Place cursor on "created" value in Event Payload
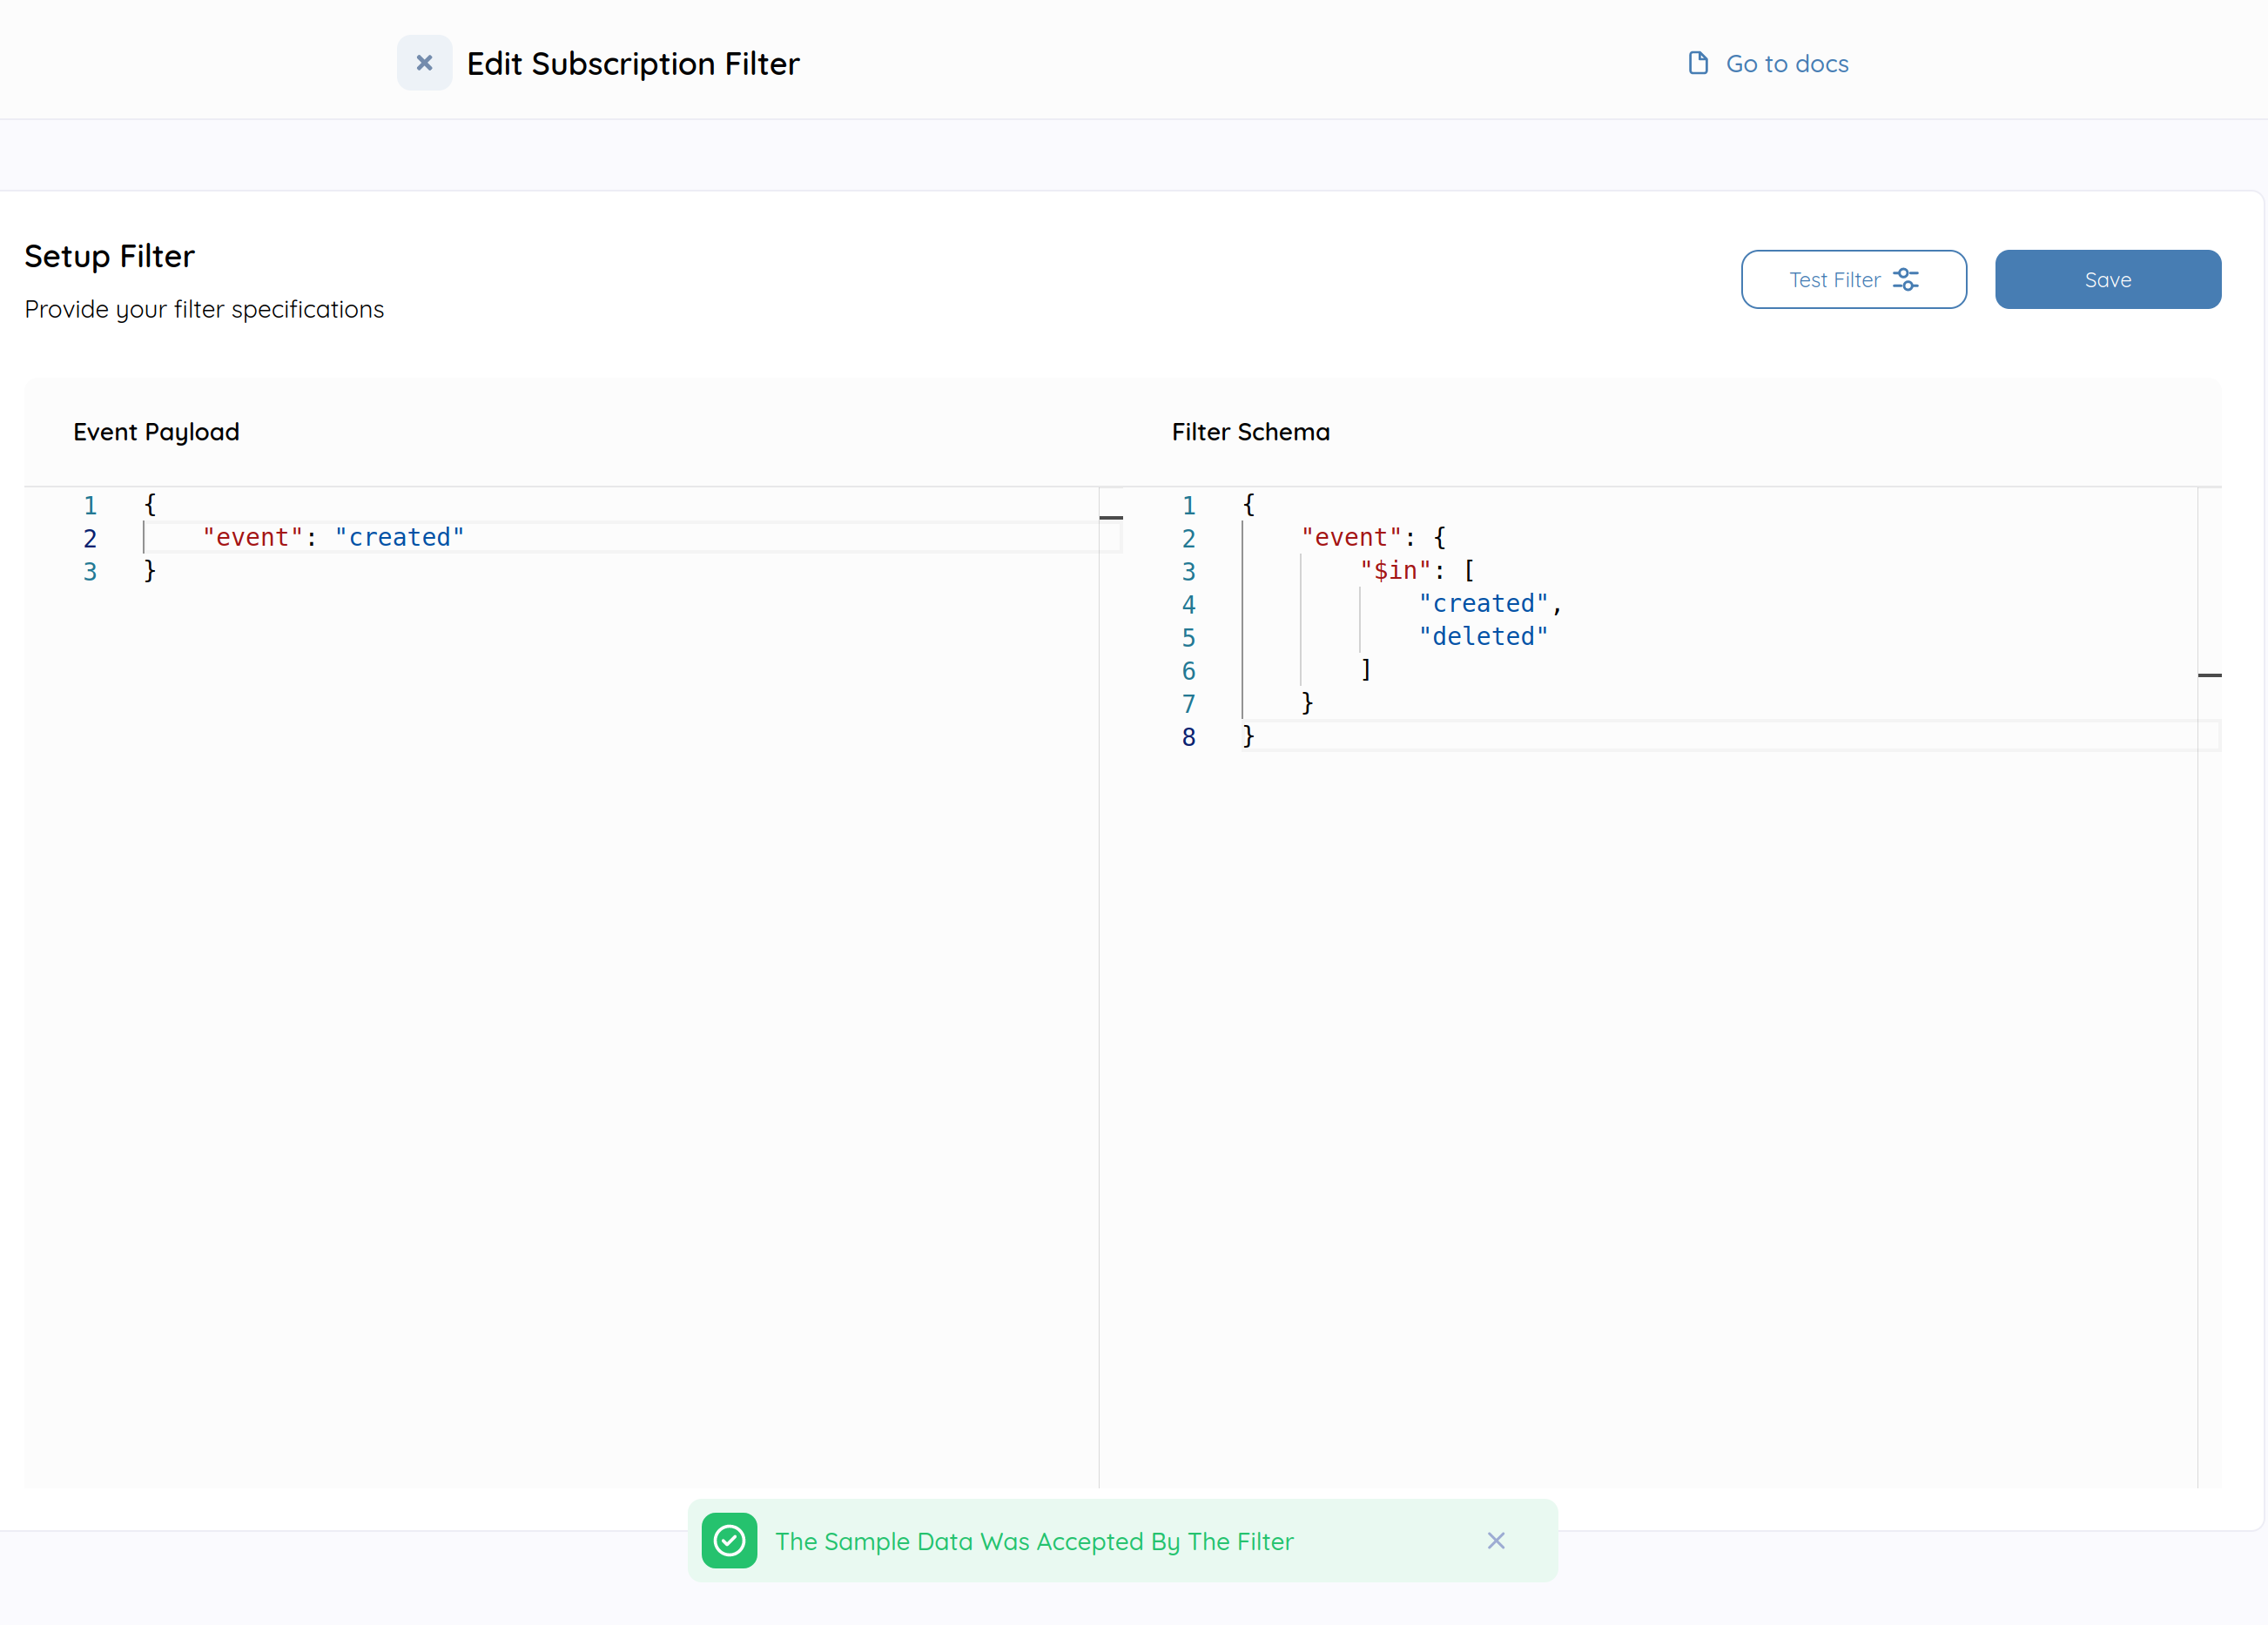The width and height of the screenshot is (2268, 1625). coord(399,537)
